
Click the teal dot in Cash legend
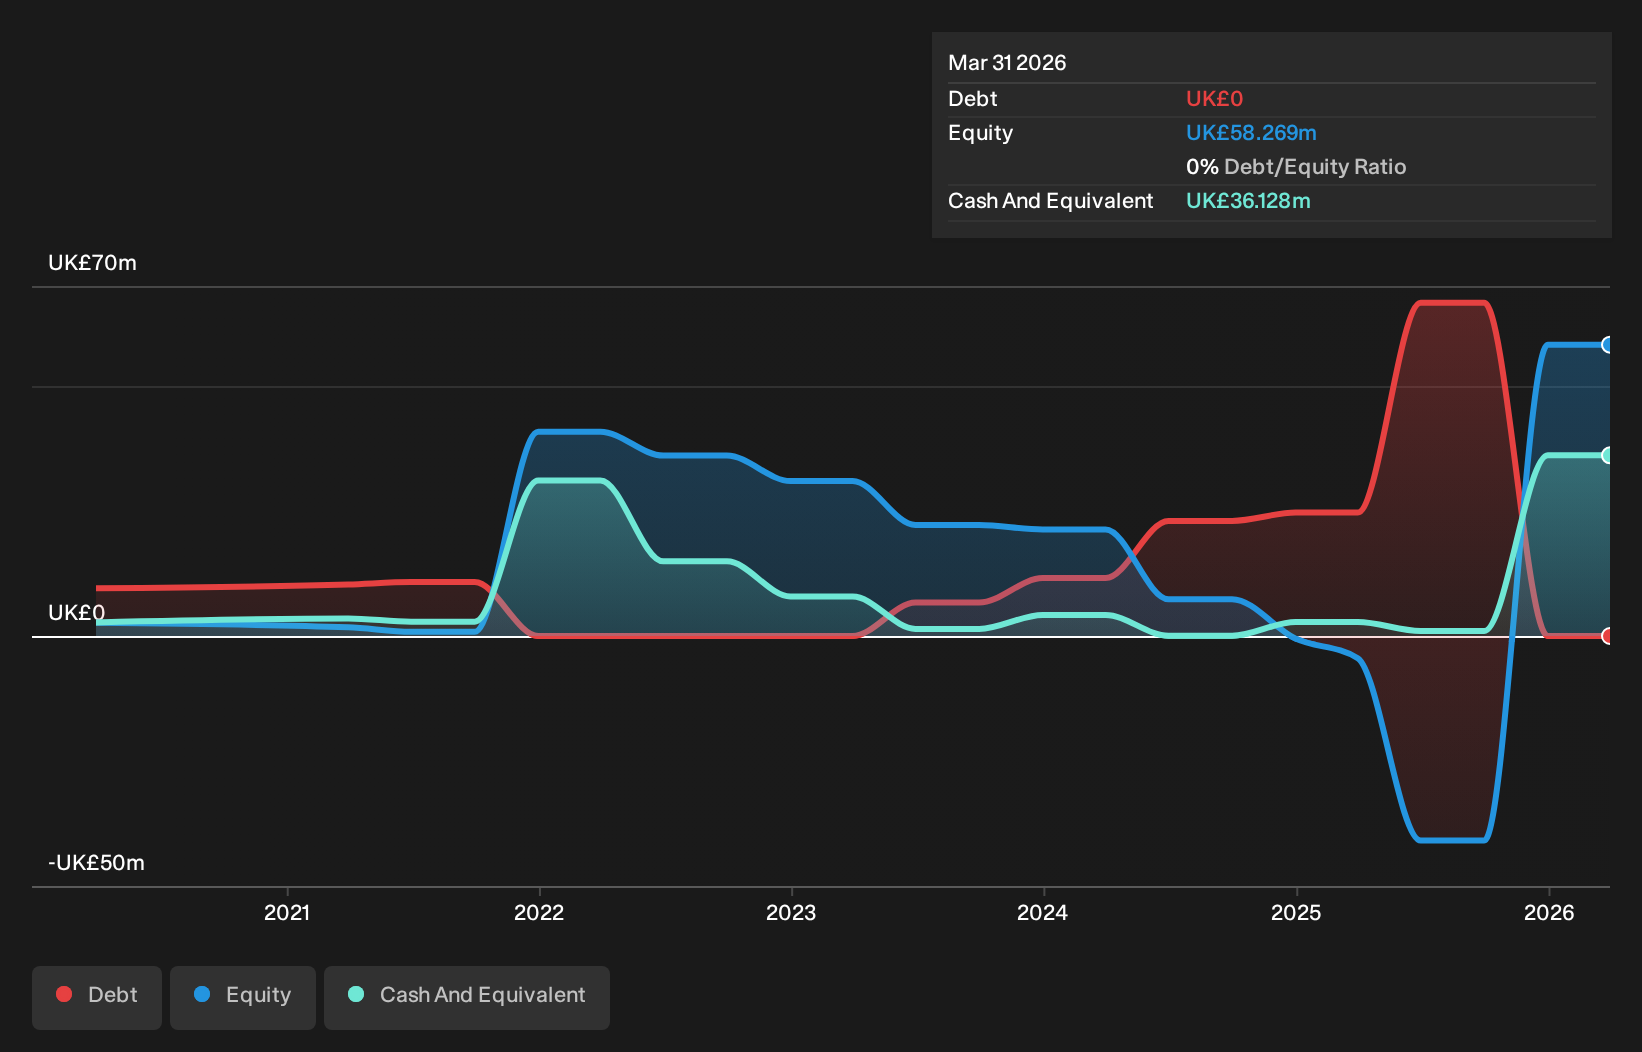pyautogui.click(x=356, y=994)
